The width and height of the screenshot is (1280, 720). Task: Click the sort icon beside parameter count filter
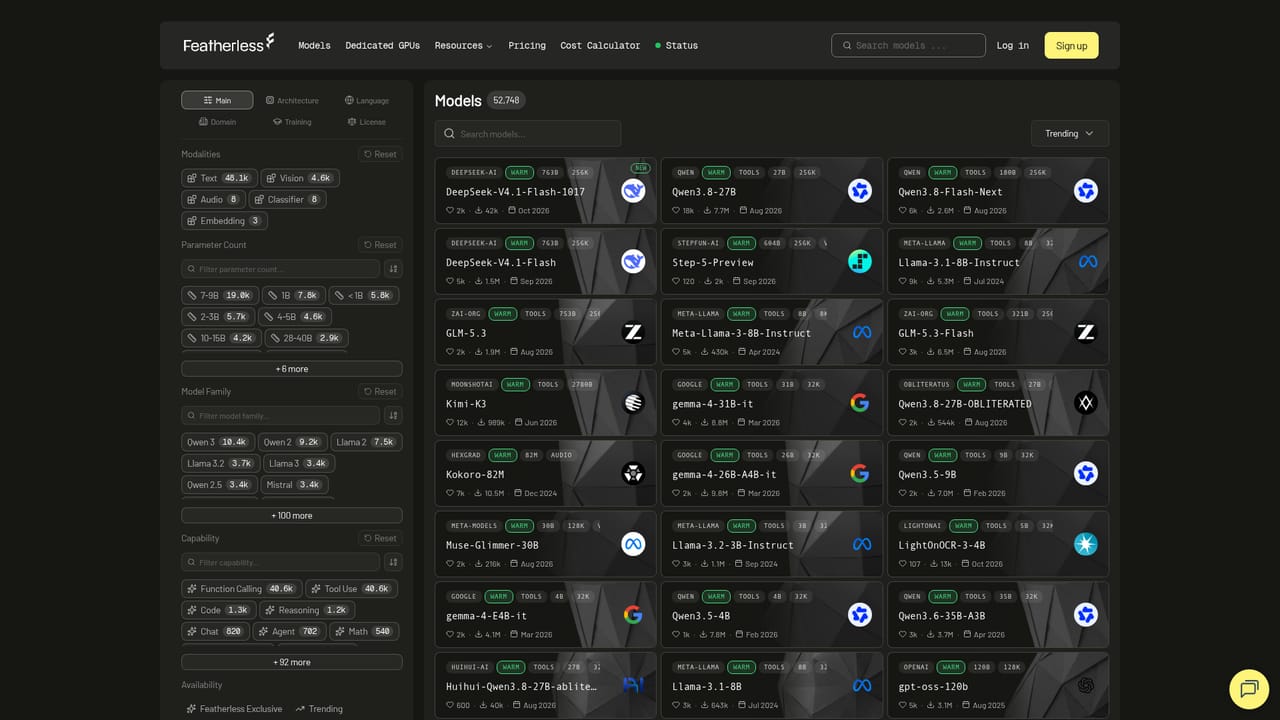click(393, 269)
